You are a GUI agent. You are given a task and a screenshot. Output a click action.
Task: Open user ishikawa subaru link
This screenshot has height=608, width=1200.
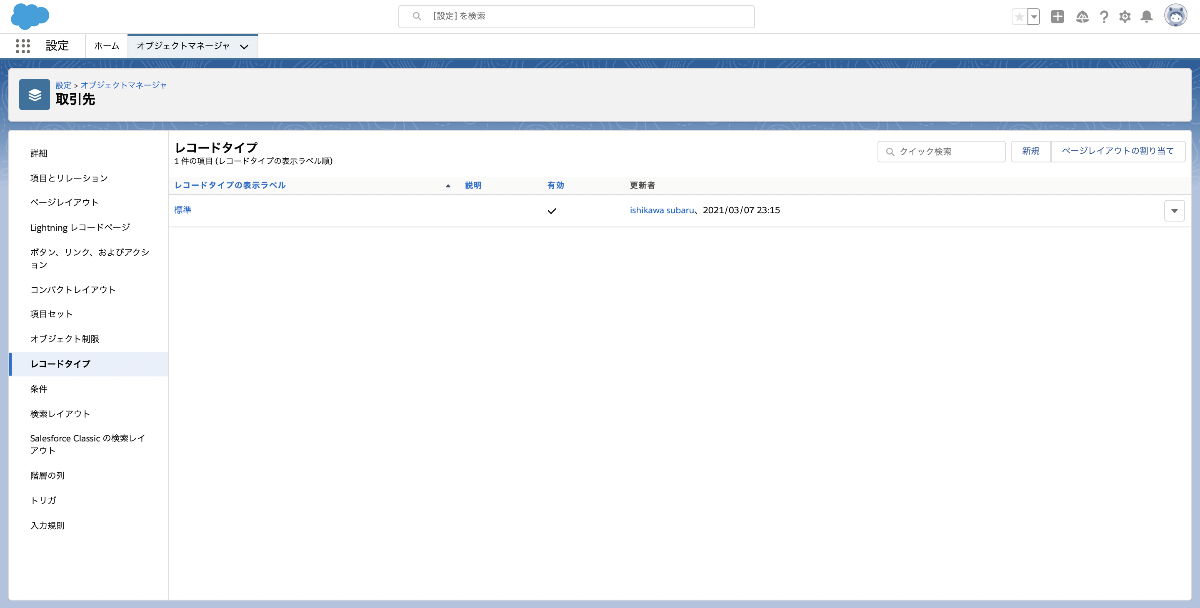coord(662,210)
